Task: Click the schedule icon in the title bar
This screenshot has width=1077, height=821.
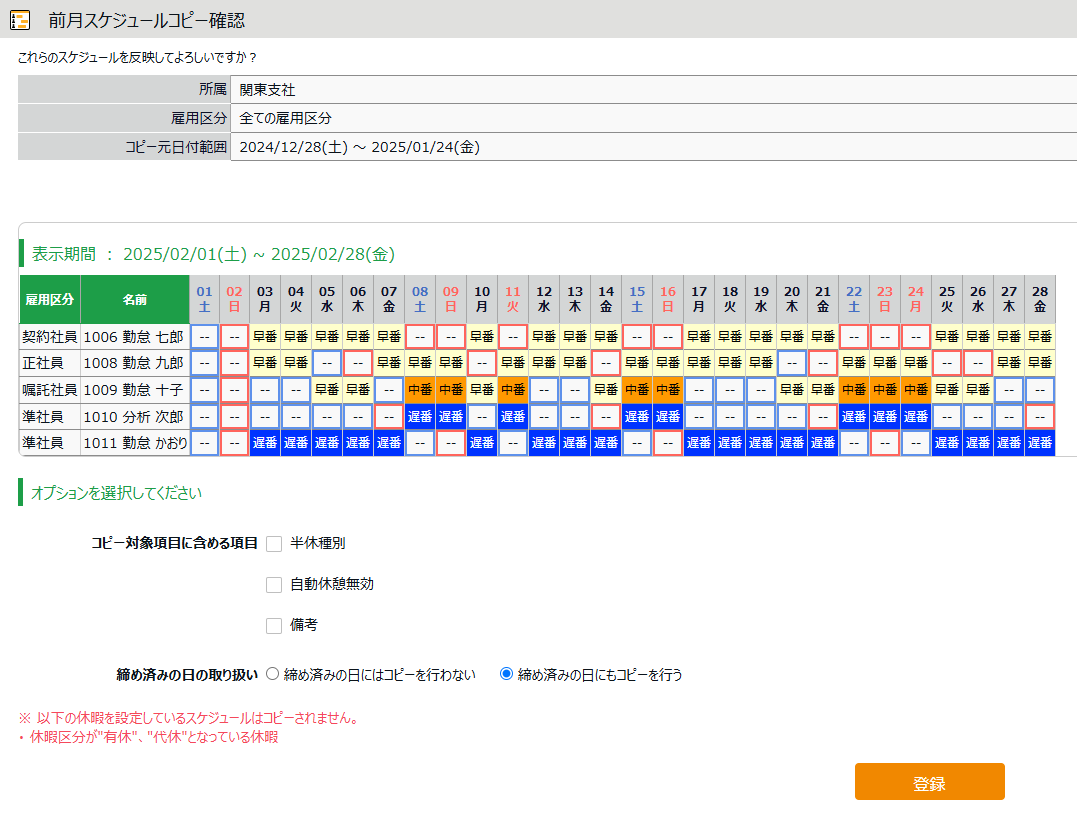Action: click(x=19, y=19)
